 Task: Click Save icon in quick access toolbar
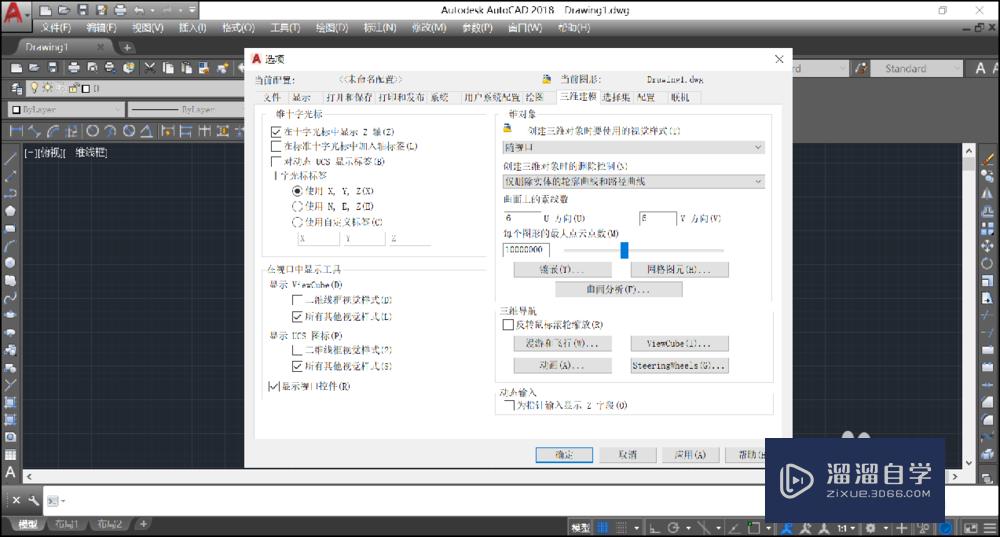pos(82,10)
